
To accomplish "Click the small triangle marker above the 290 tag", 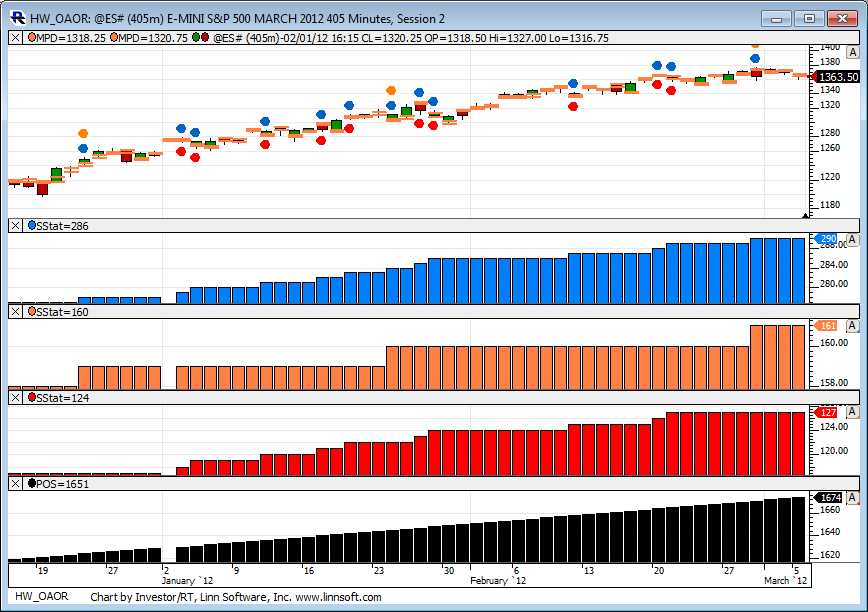I will tap(805, 214).
